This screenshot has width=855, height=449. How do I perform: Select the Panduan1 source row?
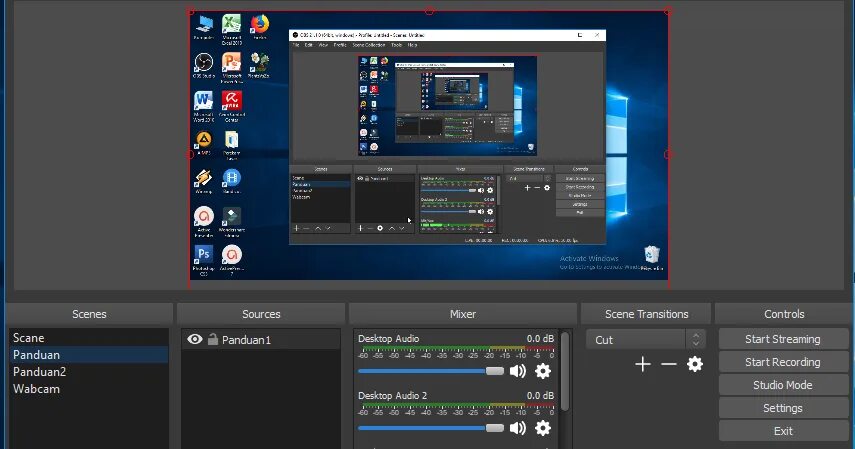click(x=261, y=339)
